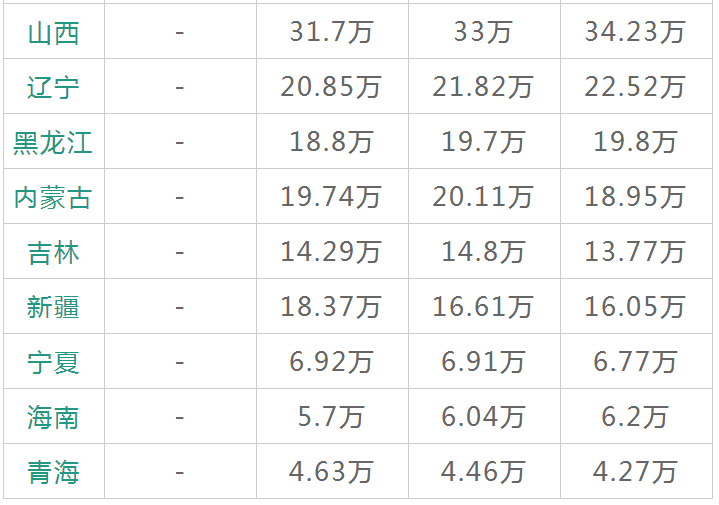Image resolution: width=719 pixels, height=505 pixels.
Task: Open the 黑龙江 link
Action: tap(53, 142)
